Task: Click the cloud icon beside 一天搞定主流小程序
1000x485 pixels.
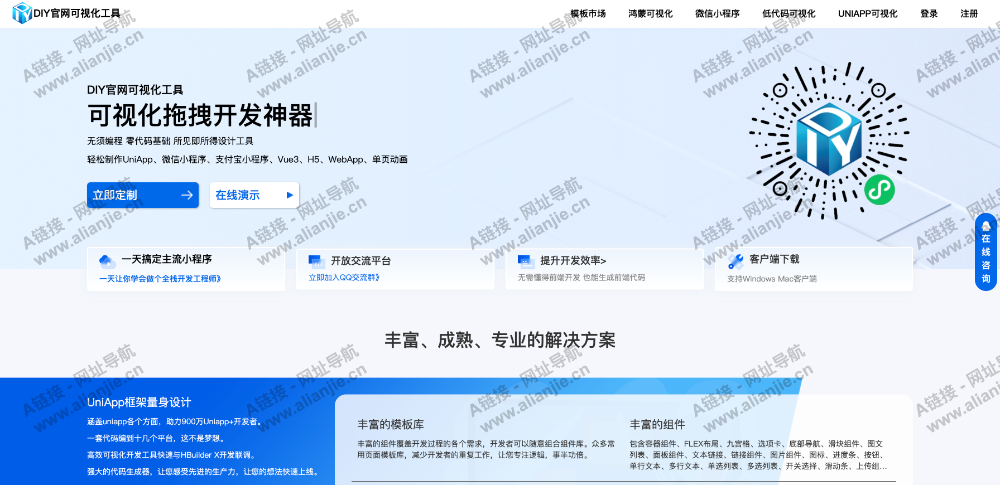Action: 105,260
